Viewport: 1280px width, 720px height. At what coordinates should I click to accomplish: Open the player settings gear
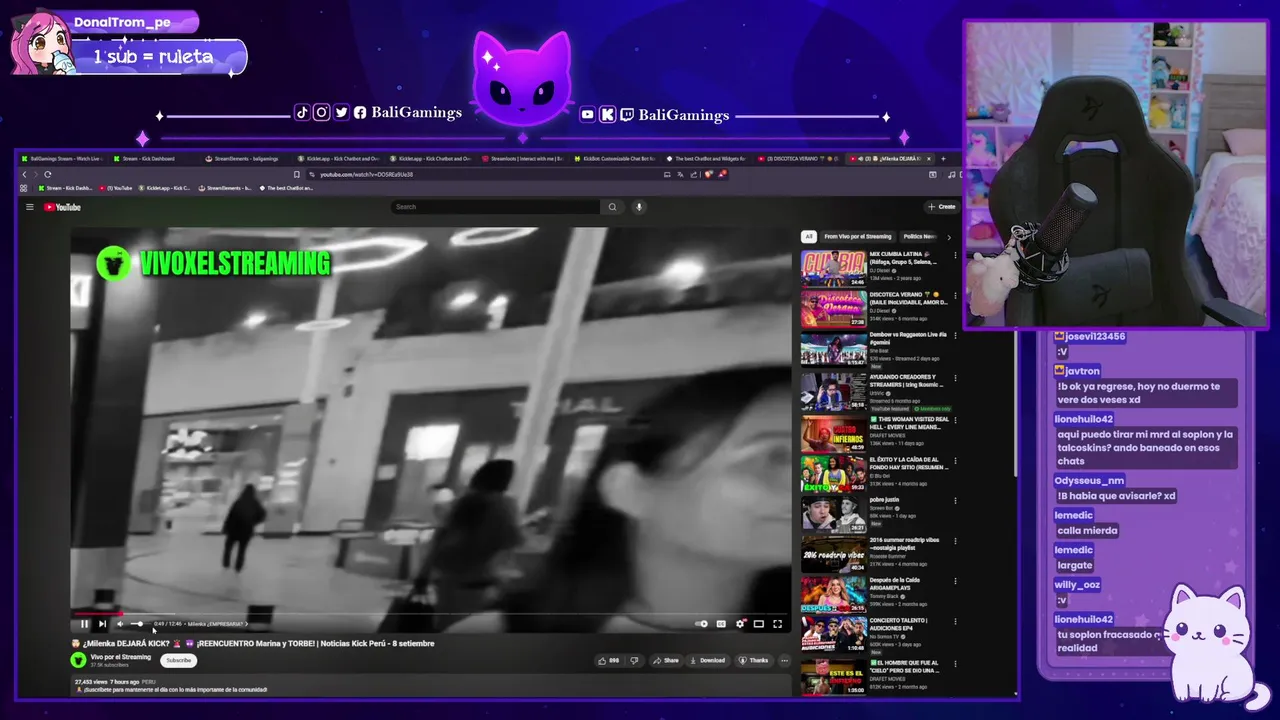click(740, 624)
